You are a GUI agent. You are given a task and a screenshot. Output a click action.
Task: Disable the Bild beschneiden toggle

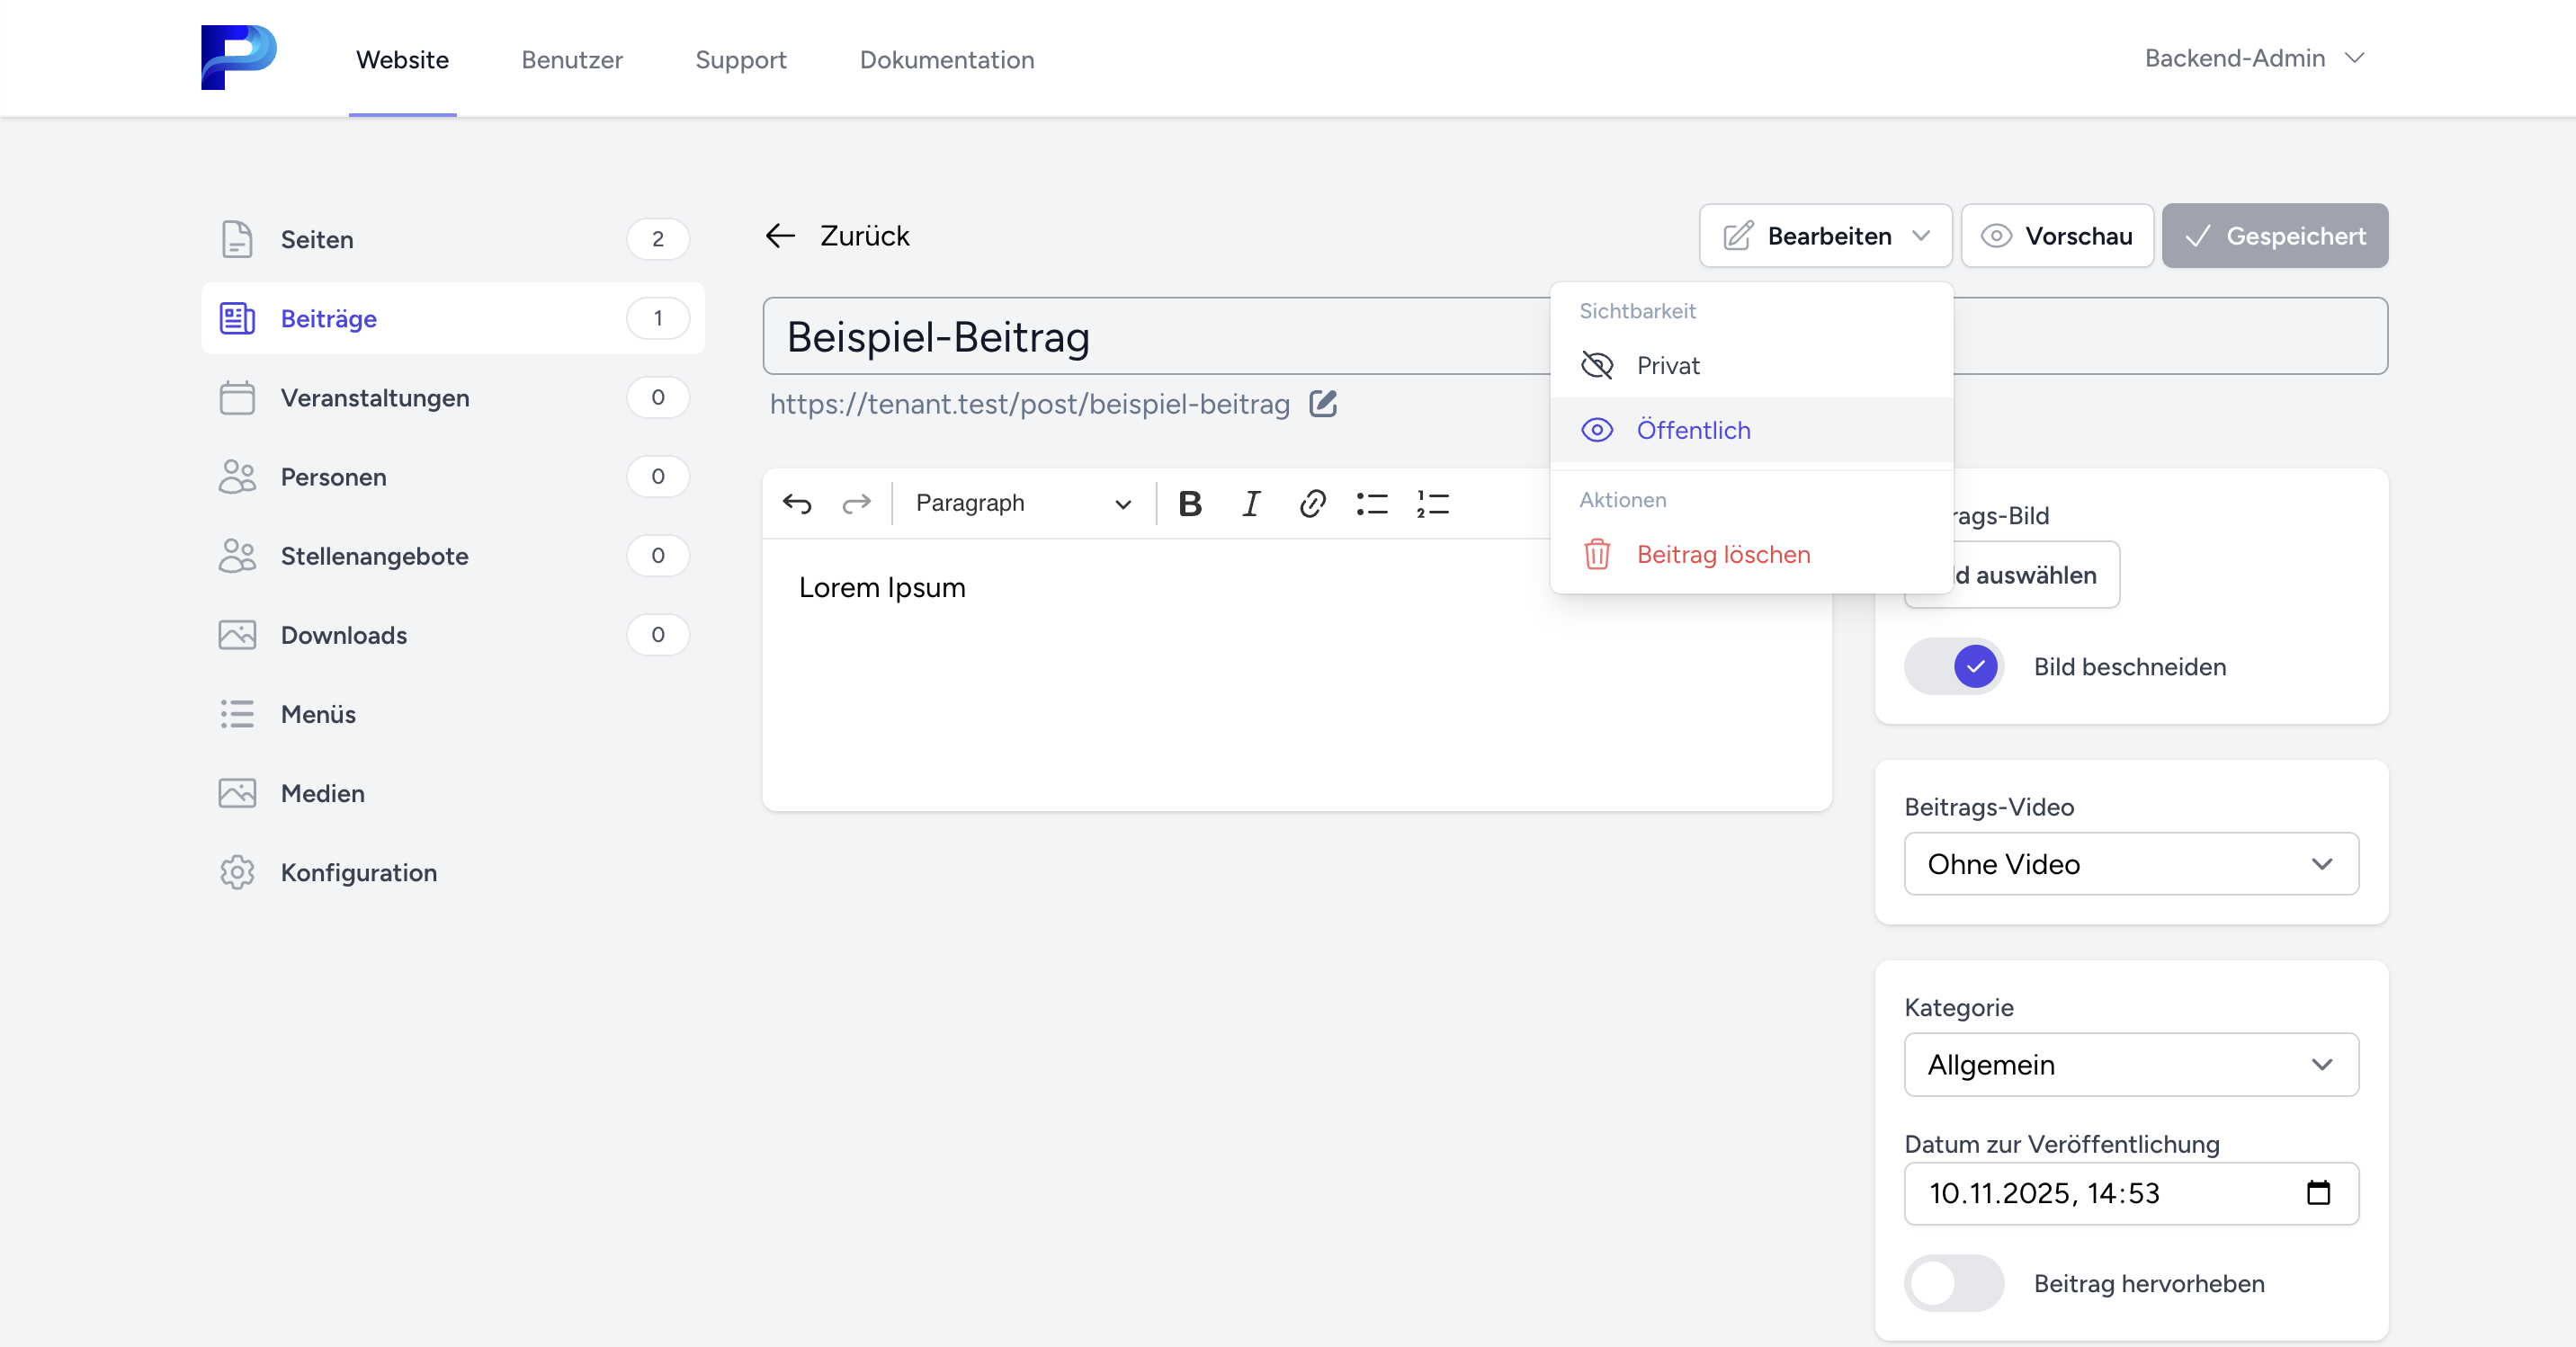[1954, 666]
